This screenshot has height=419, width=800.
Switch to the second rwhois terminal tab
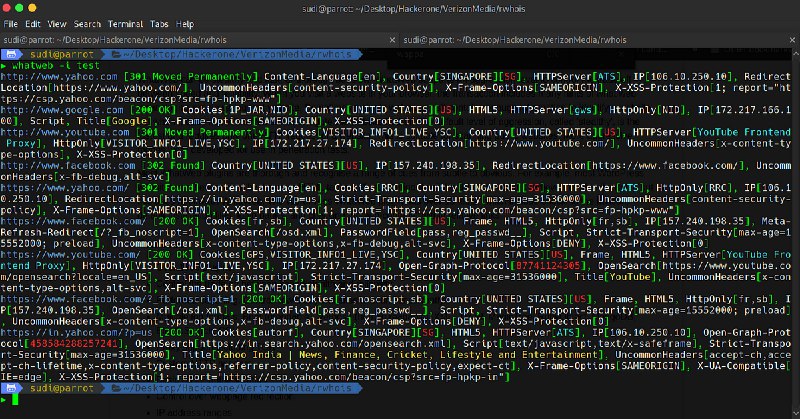tap(599, 40)
